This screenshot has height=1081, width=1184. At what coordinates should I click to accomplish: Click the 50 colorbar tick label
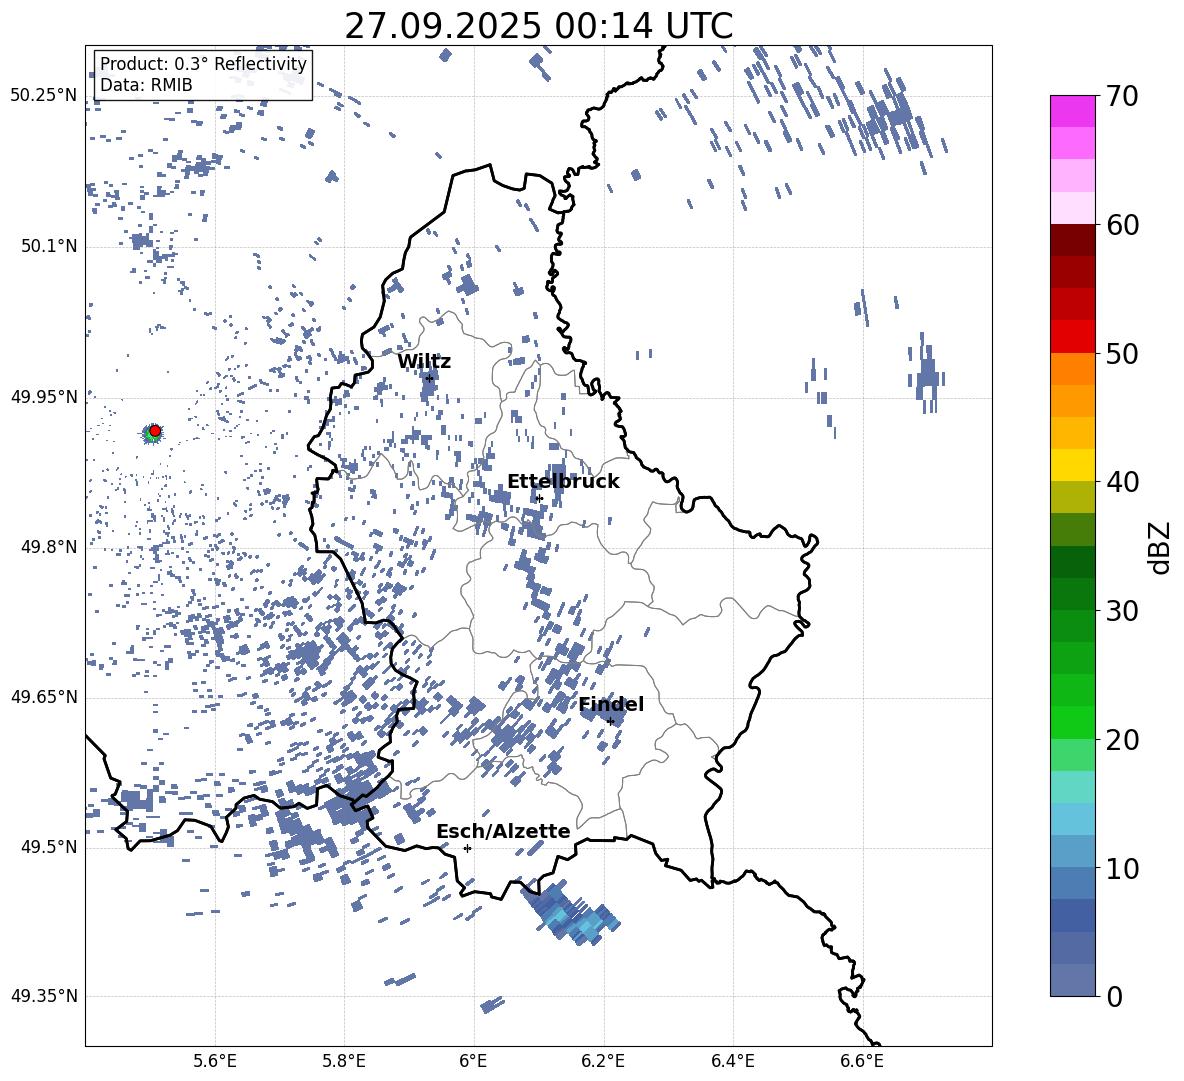click(x=1122, y=353)
